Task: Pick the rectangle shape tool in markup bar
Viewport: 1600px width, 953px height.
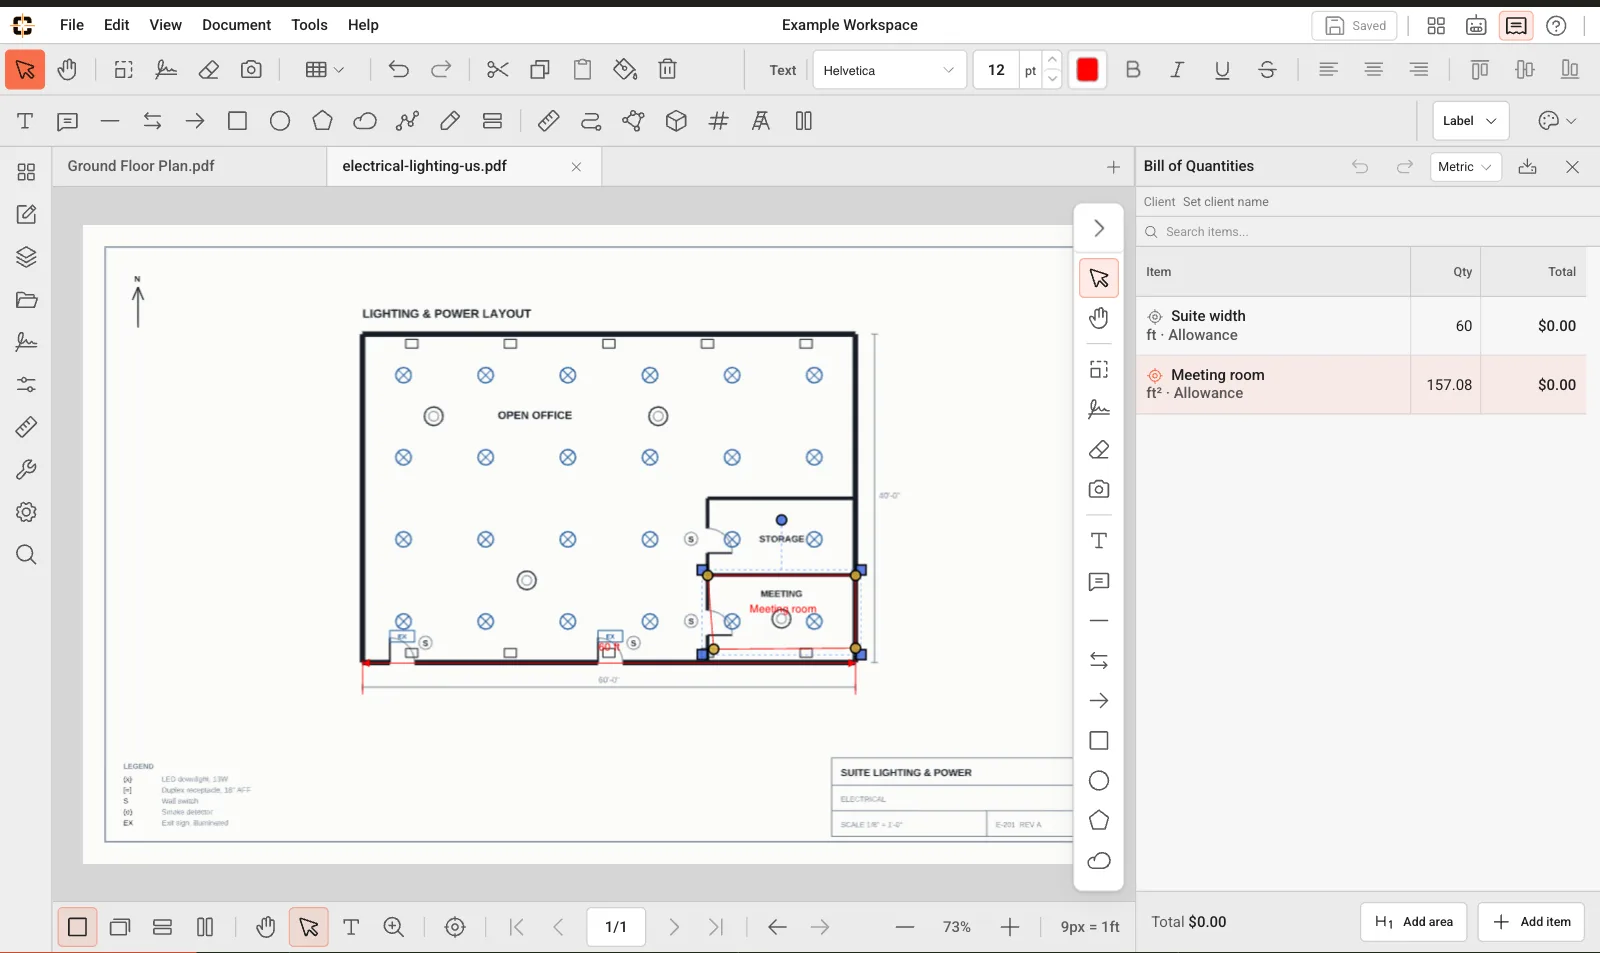Action: click(237, 121)
